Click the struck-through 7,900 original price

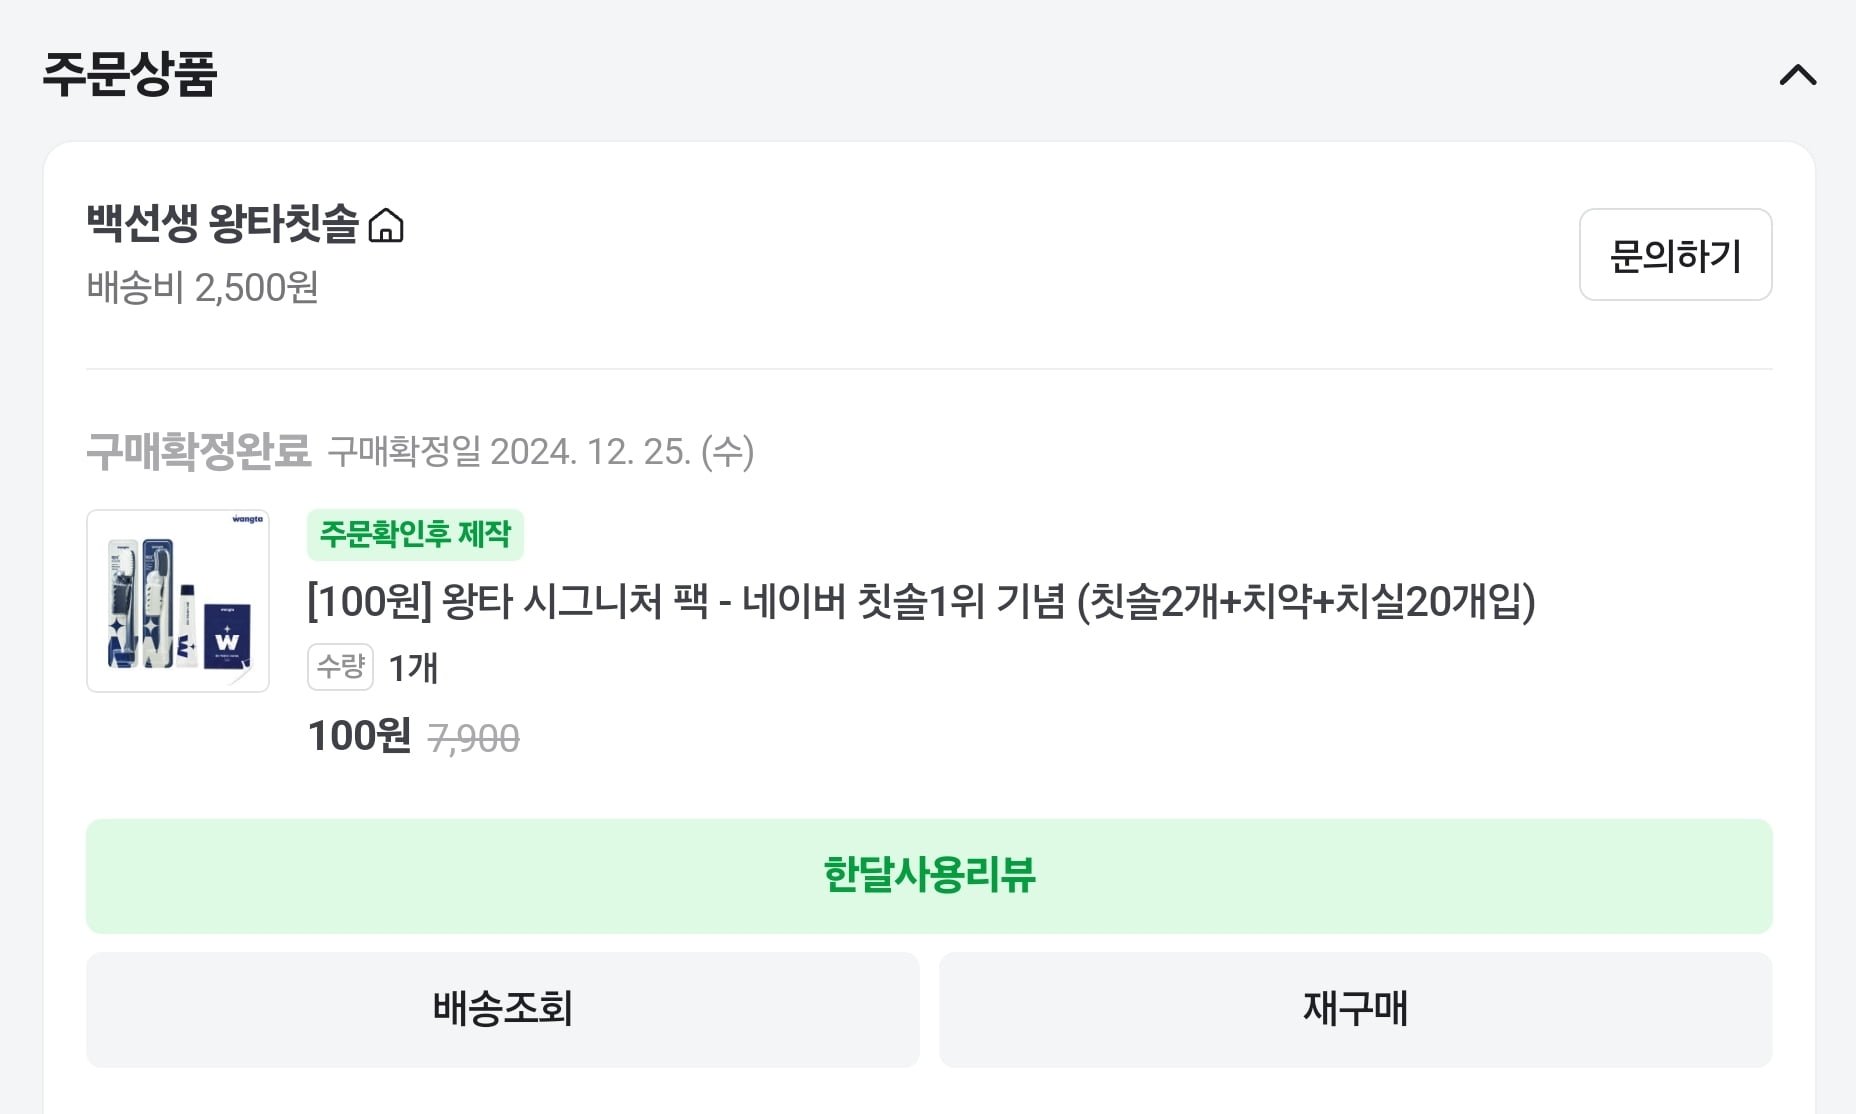click(474, 739)
